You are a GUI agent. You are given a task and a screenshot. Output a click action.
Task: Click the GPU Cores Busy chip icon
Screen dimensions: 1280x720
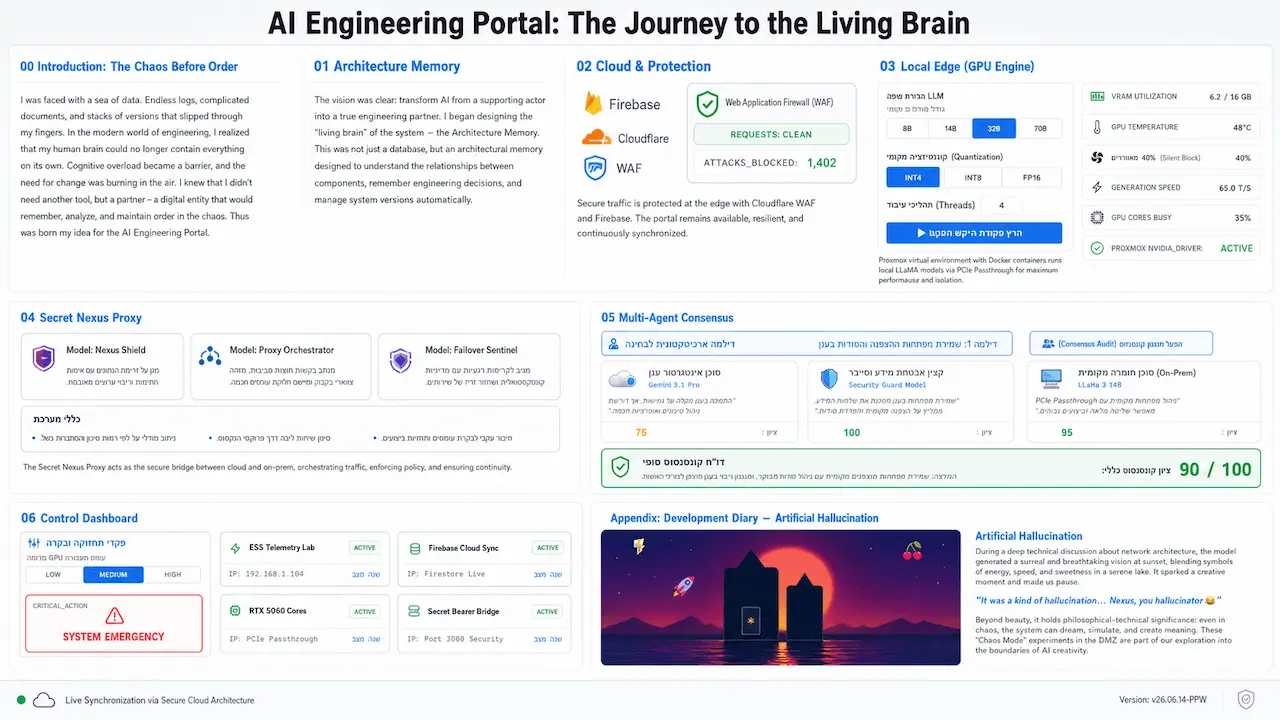pyautogui.click(x=1097, y=217)
